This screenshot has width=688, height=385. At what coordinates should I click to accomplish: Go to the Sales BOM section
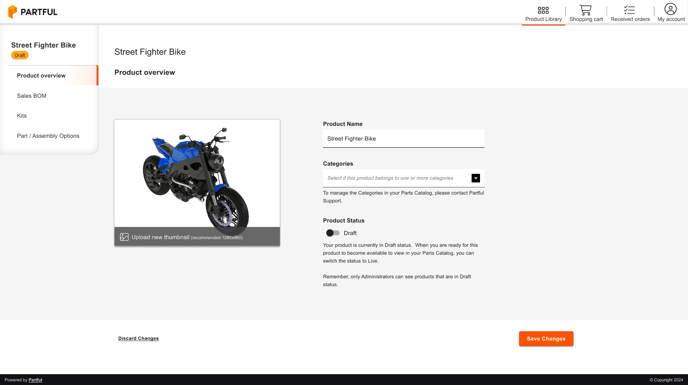[x=32, y=96]
